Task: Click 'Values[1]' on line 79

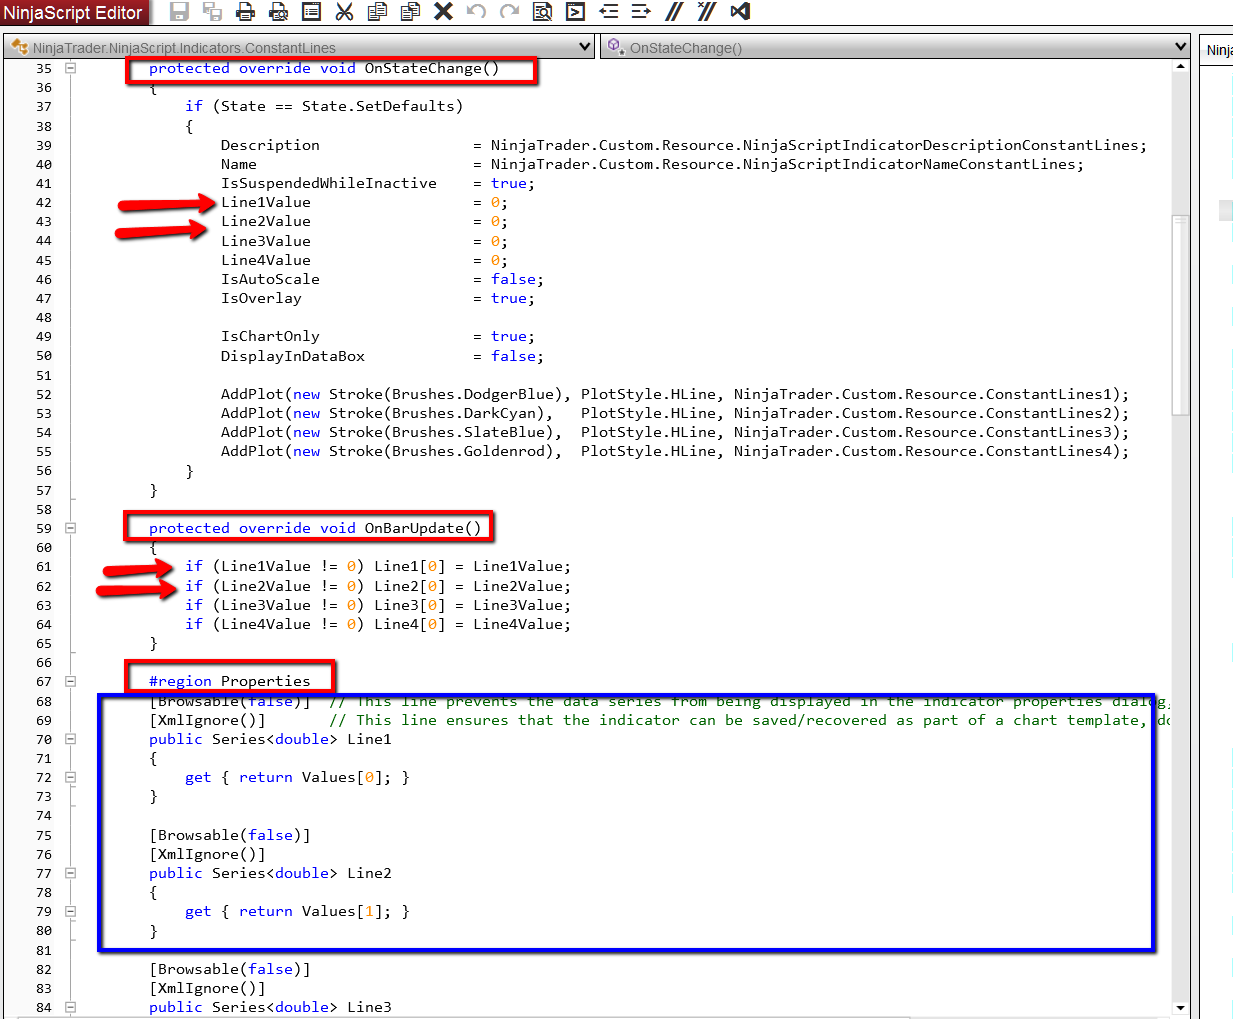Action: pyautogui.click(x=342, y=911)
